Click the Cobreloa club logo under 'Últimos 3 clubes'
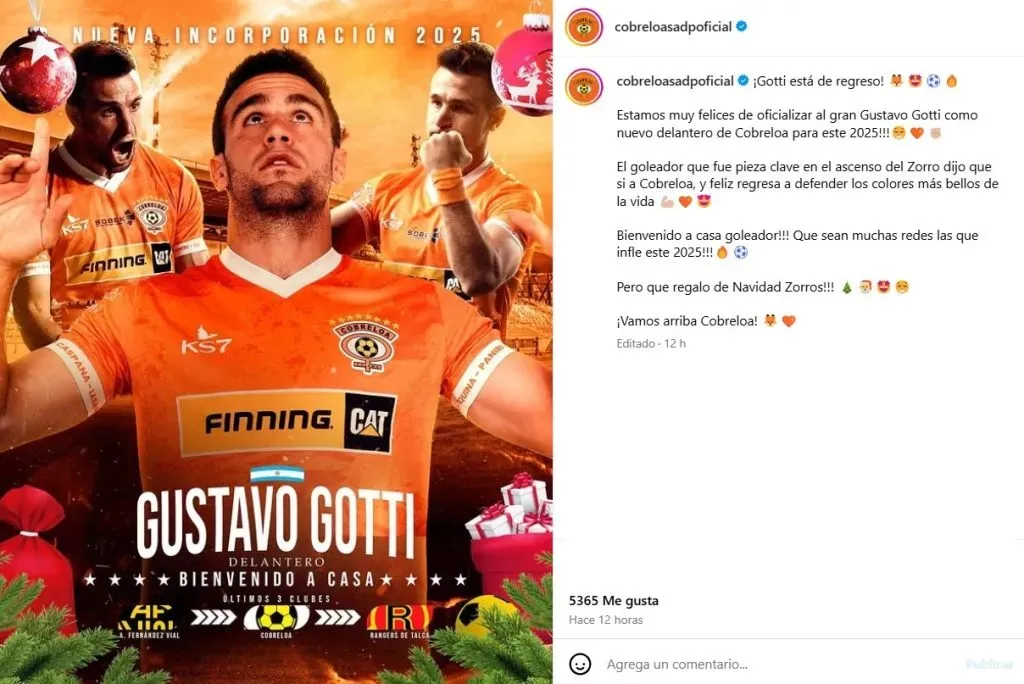Image resolution: width=1024 pixels, height=684 pixels. [x=276, y=617]
